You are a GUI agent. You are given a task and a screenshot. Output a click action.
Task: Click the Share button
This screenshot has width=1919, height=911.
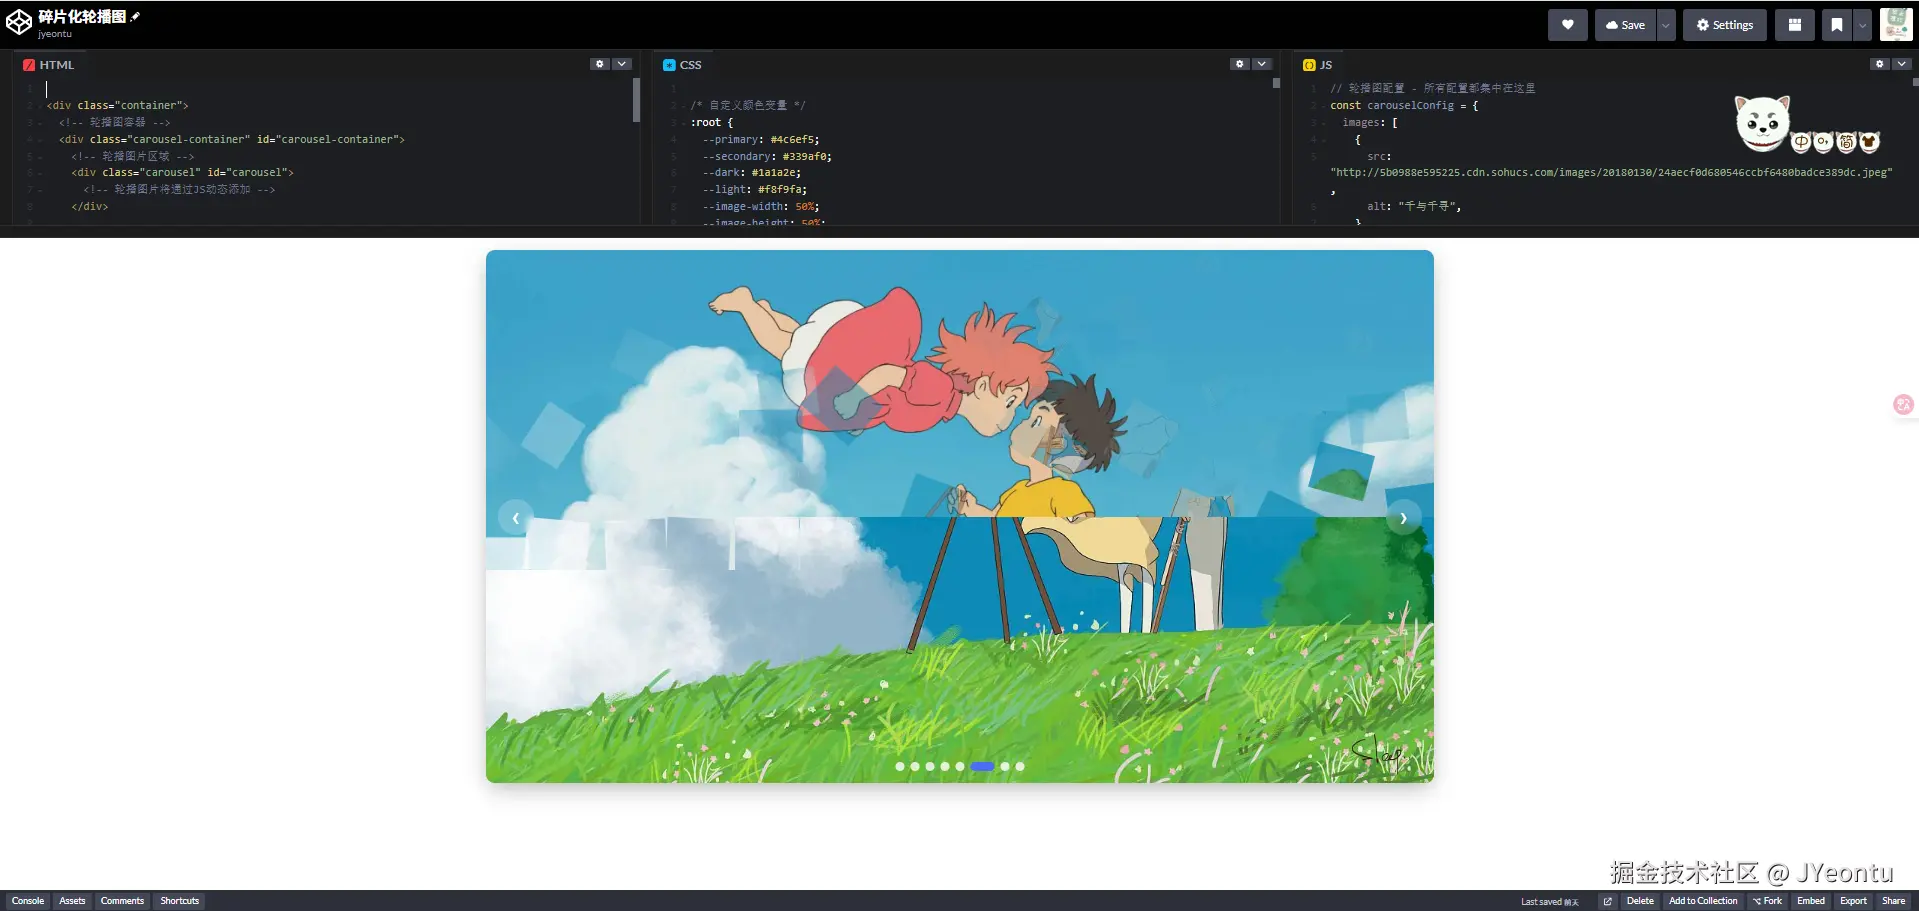click(1893, 901)
